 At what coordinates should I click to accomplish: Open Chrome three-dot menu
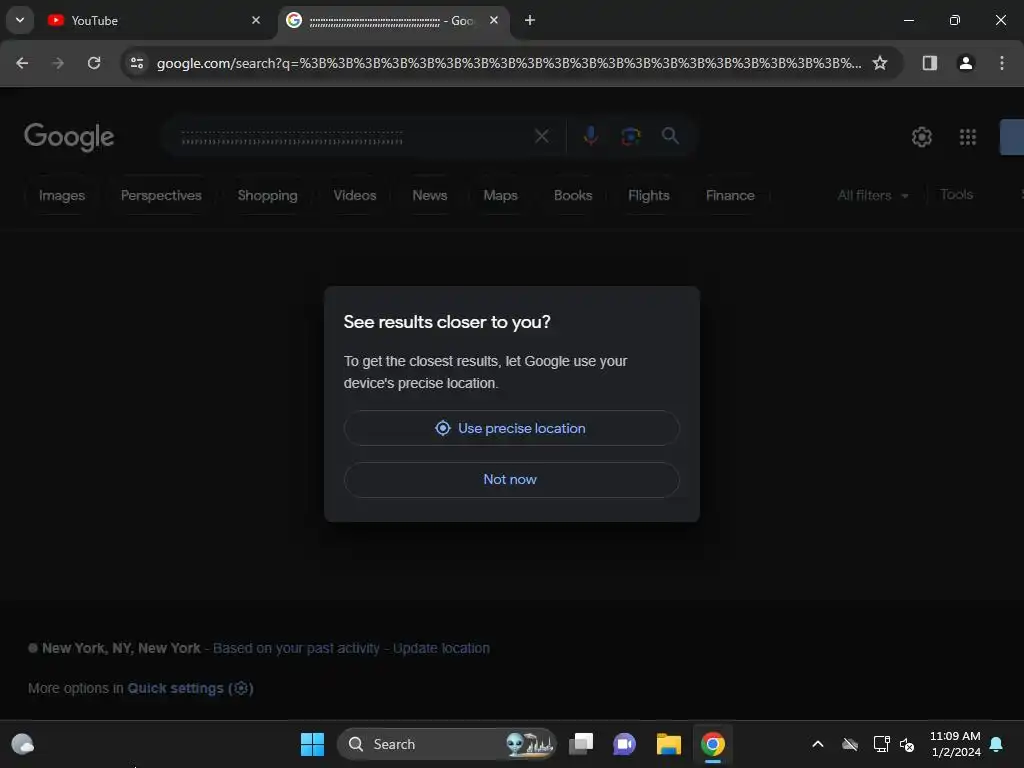coord(1002,63)
